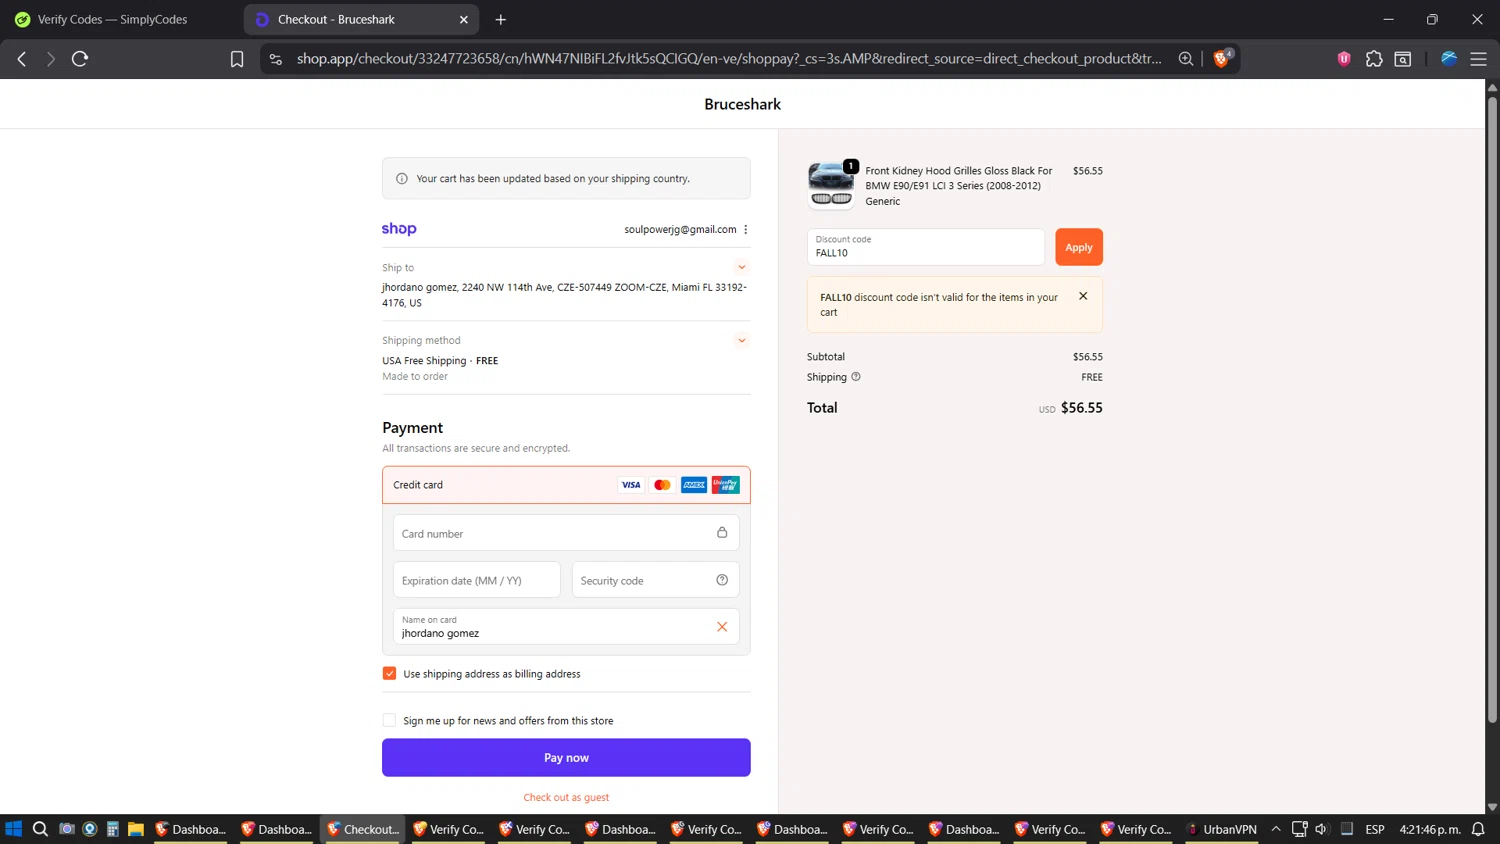Open new tab with plus button
The height and width of the screenshot is (844, 1500).
pyautogui.click(x=501, y=19)
